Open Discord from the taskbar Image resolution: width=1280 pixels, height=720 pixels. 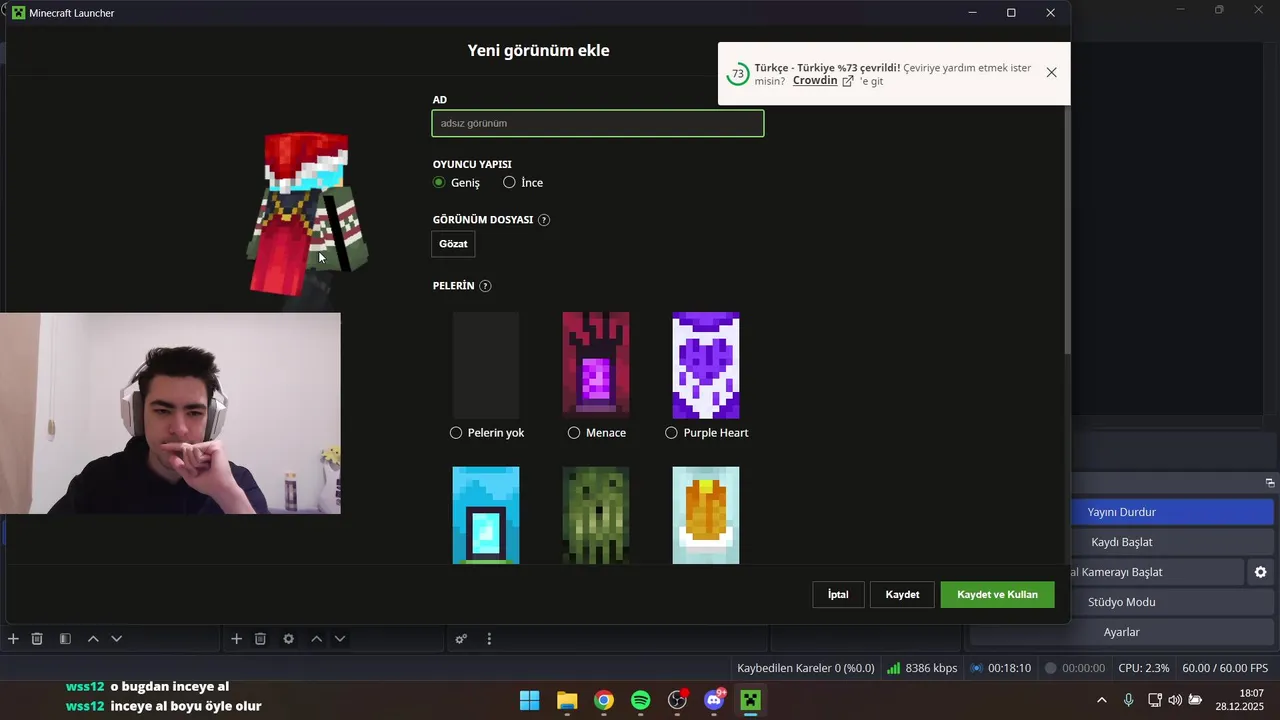click(x=714, y=700)
